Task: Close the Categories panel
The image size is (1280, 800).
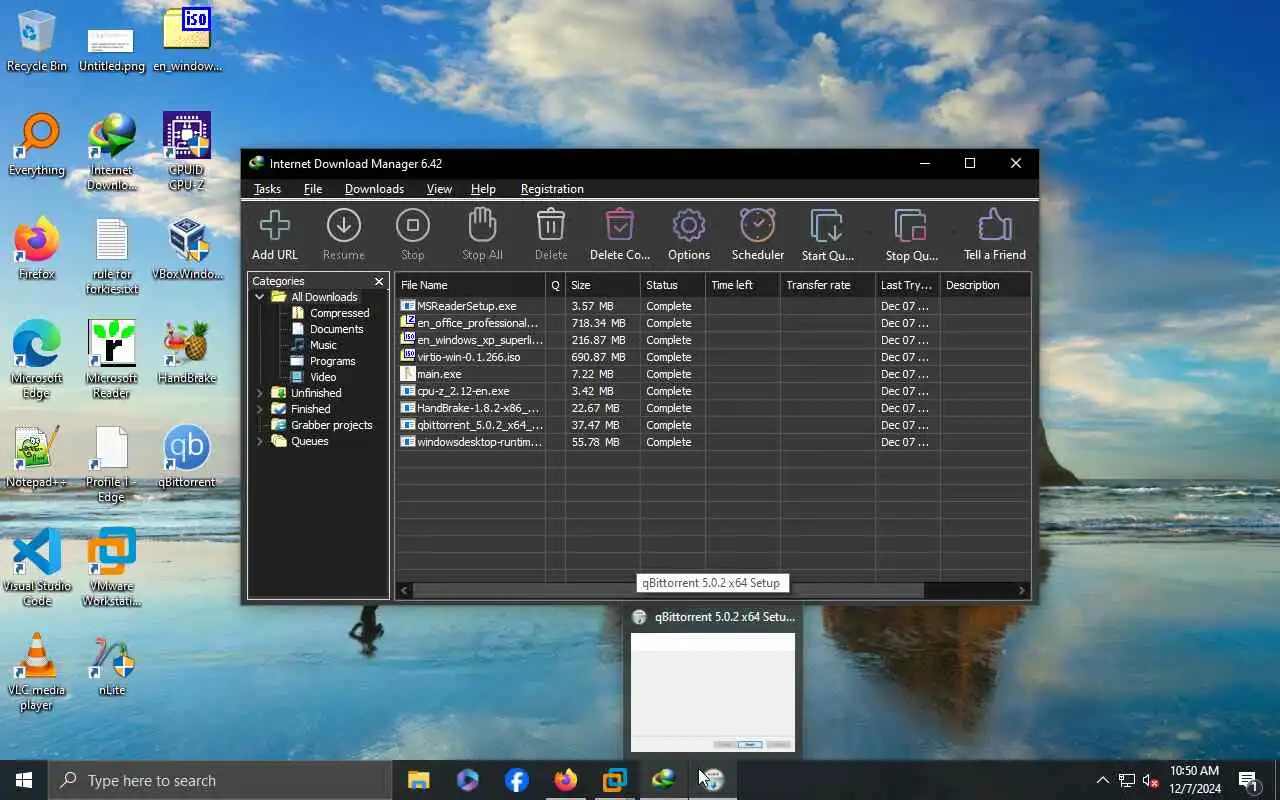Action: (x=379, y=282)
